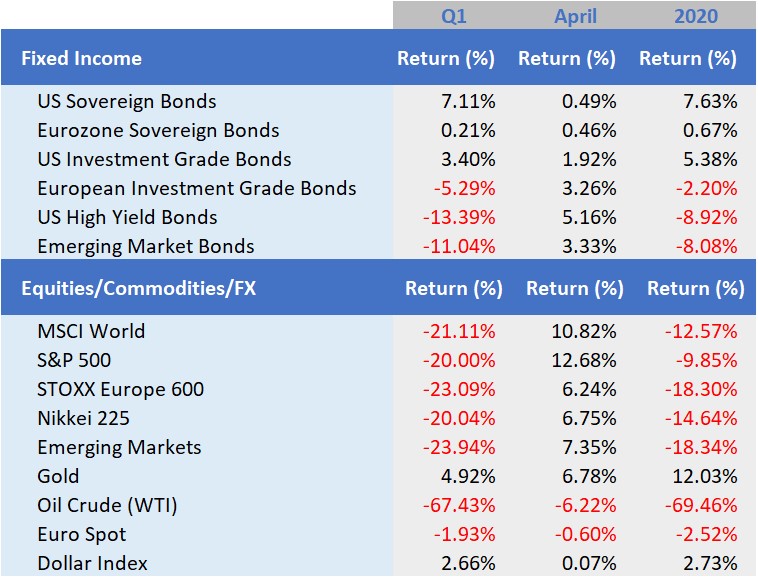
Task: Select the Fixed Income section header
Action: (x=81, y=58)
